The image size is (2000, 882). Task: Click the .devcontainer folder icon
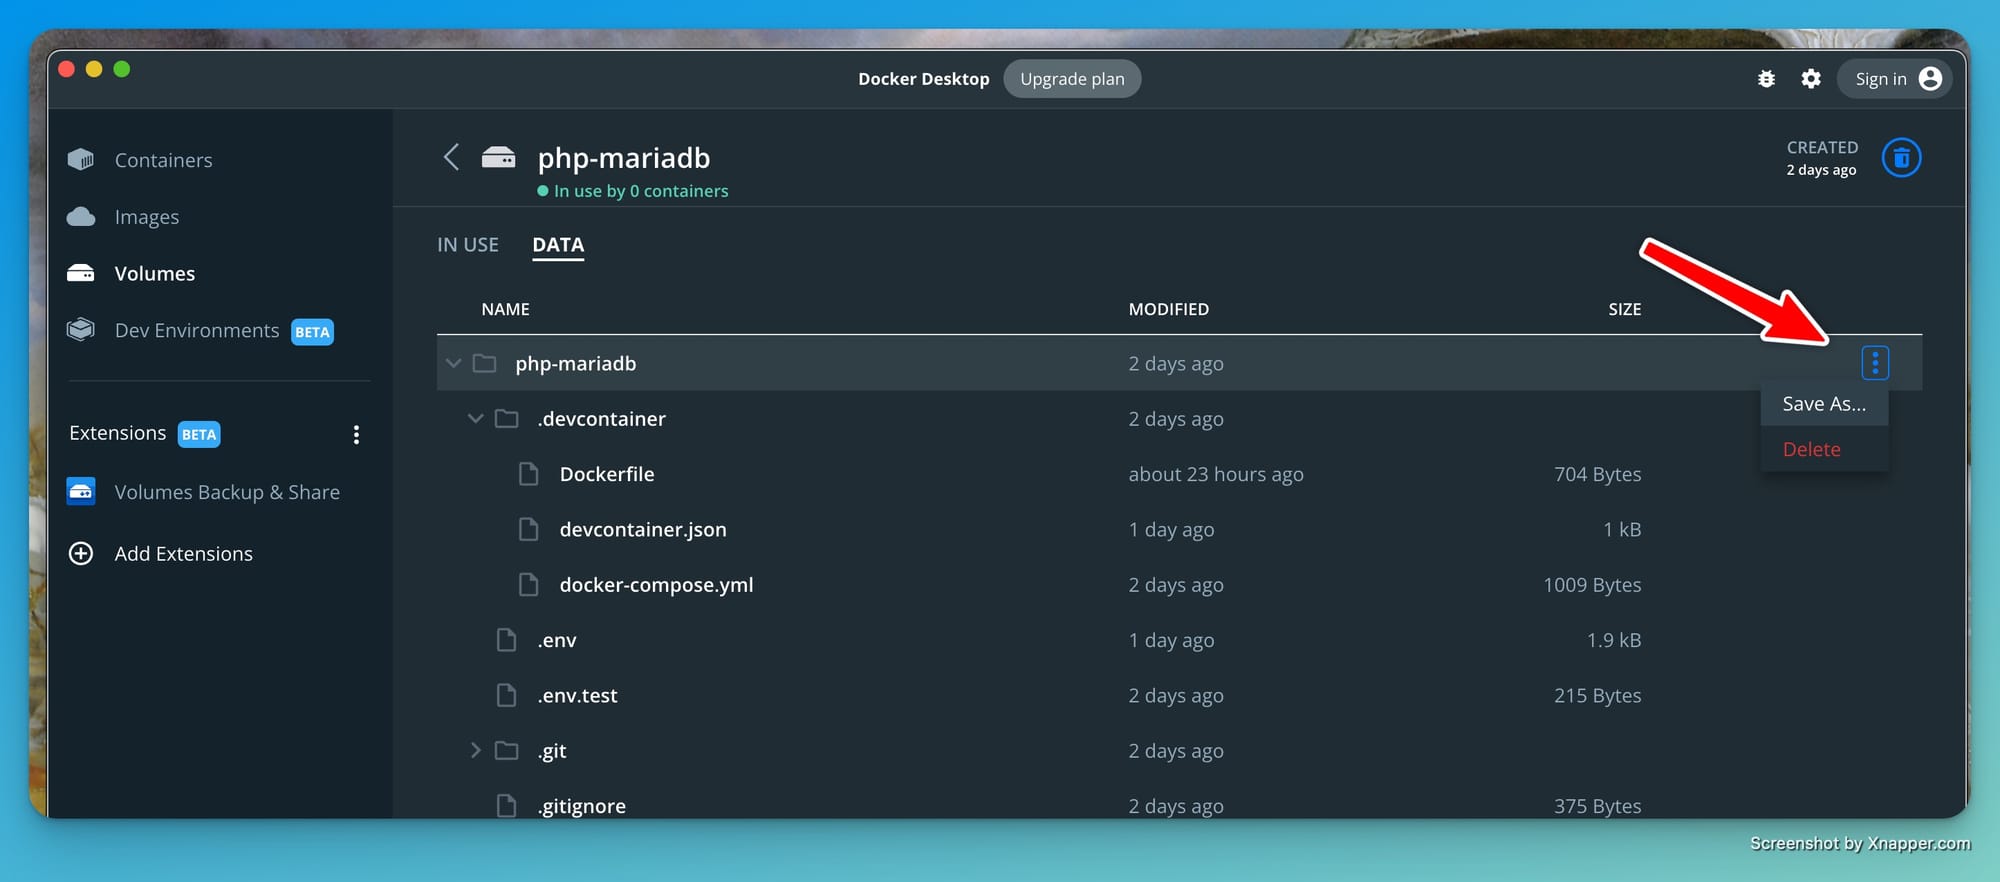click(x=507, y=418)
